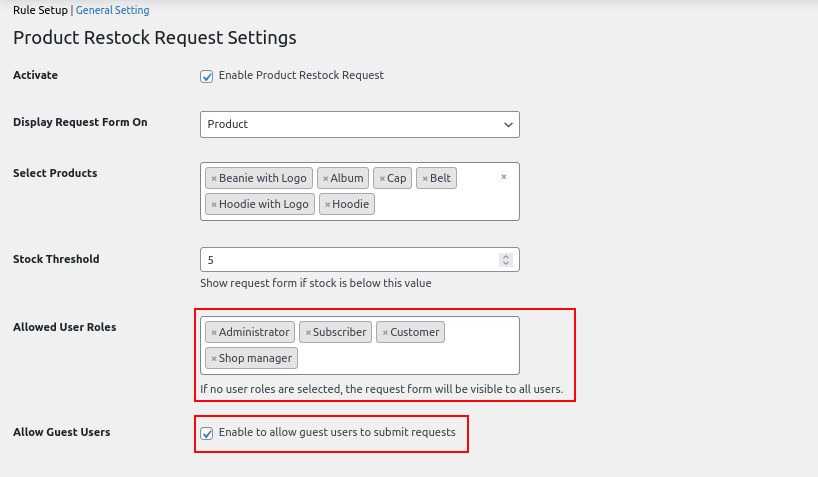Remove the Beanie with Logo product tag
The image size is (818, 477).
coord(213,179)
